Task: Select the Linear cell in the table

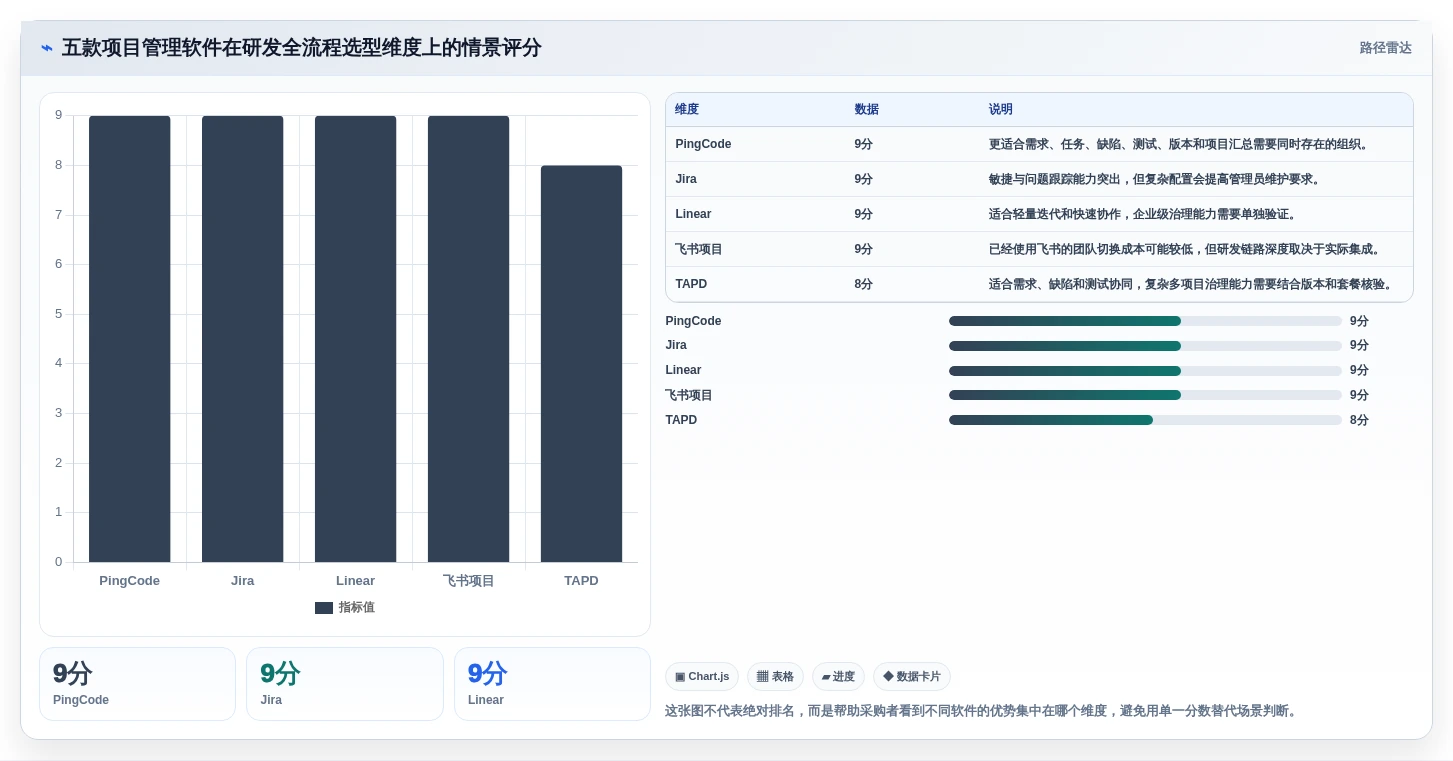Action: (693, 214)
